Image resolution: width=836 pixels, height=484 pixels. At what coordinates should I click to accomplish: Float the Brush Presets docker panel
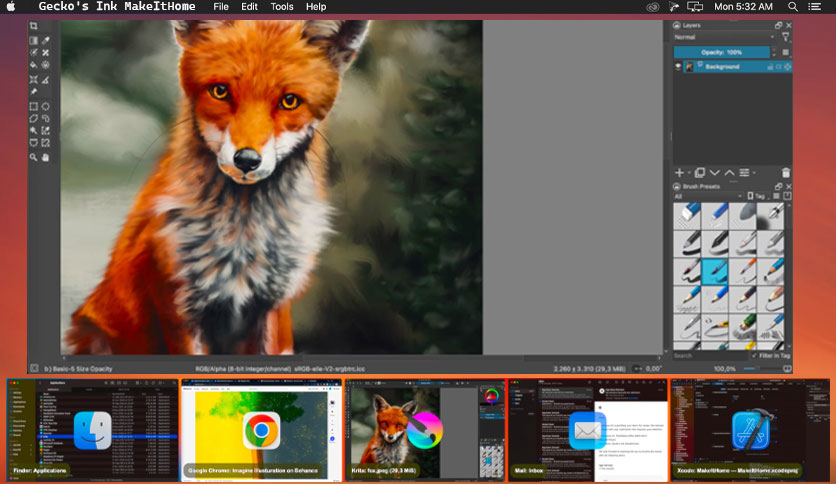(x=778, y=187)
